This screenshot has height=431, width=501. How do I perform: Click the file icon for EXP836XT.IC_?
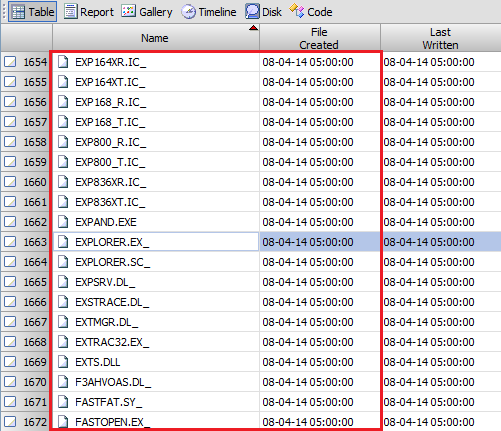pos(63,202)
